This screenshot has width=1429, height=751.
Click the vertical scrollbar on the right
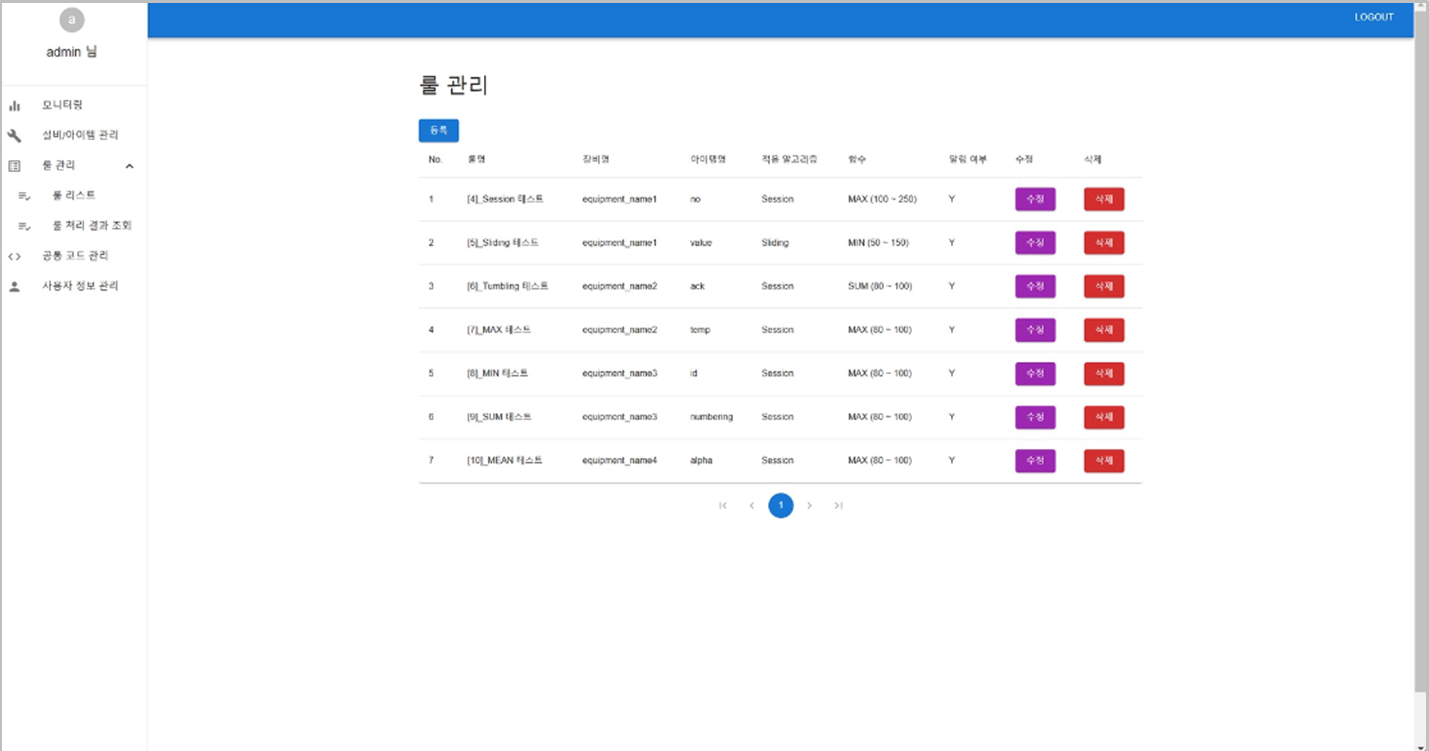tap(1421, 350)
